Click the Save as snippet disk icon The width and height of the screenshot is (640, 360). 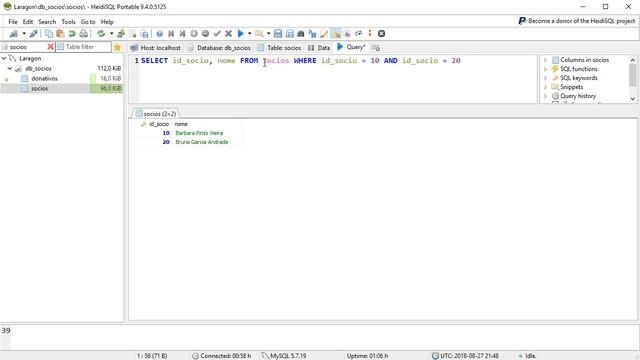click(289, 34)
